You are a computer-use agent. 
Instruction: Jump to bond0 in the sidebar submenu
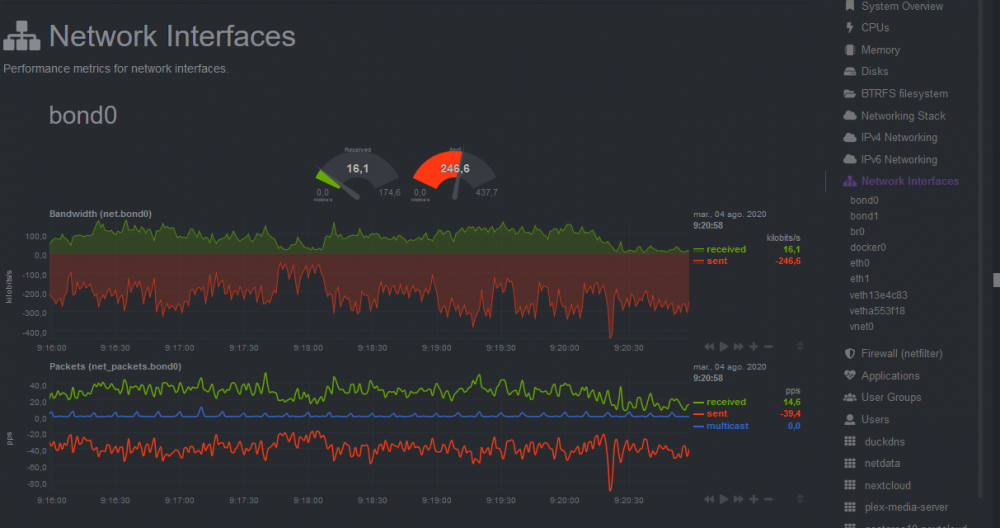[864, 200]
